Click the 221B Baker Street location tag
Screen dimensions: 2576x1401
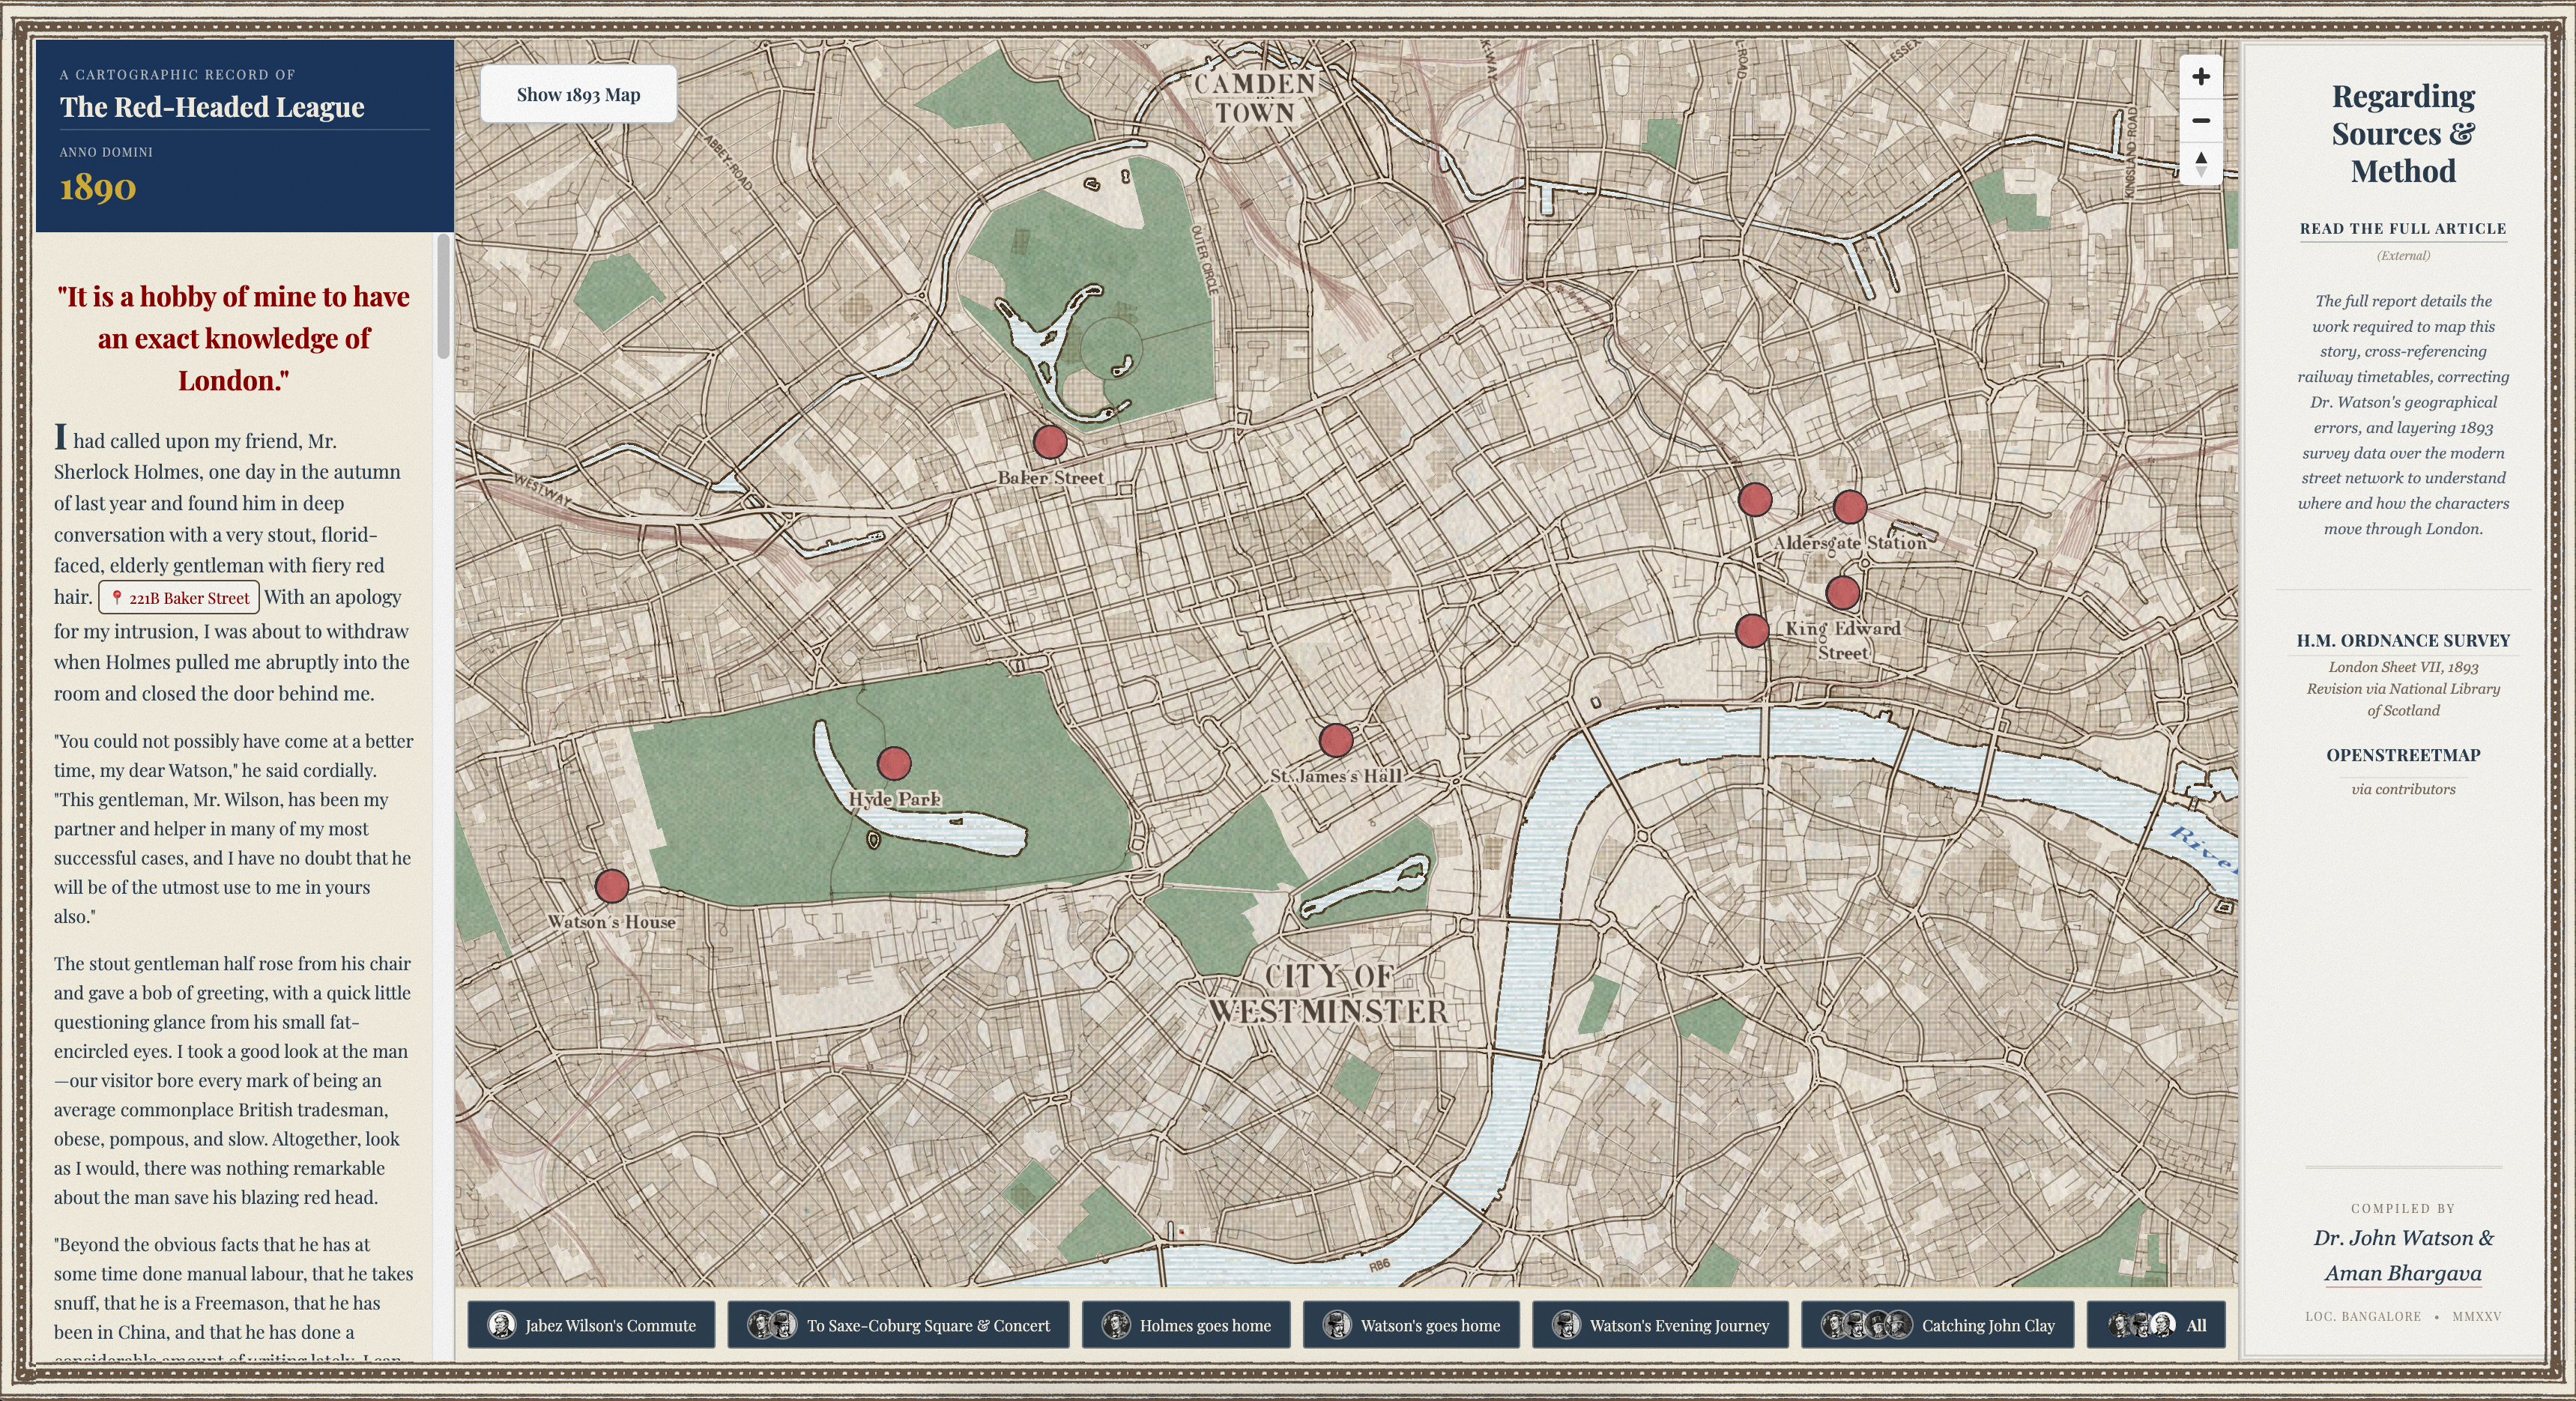click(x=179, y=598)
